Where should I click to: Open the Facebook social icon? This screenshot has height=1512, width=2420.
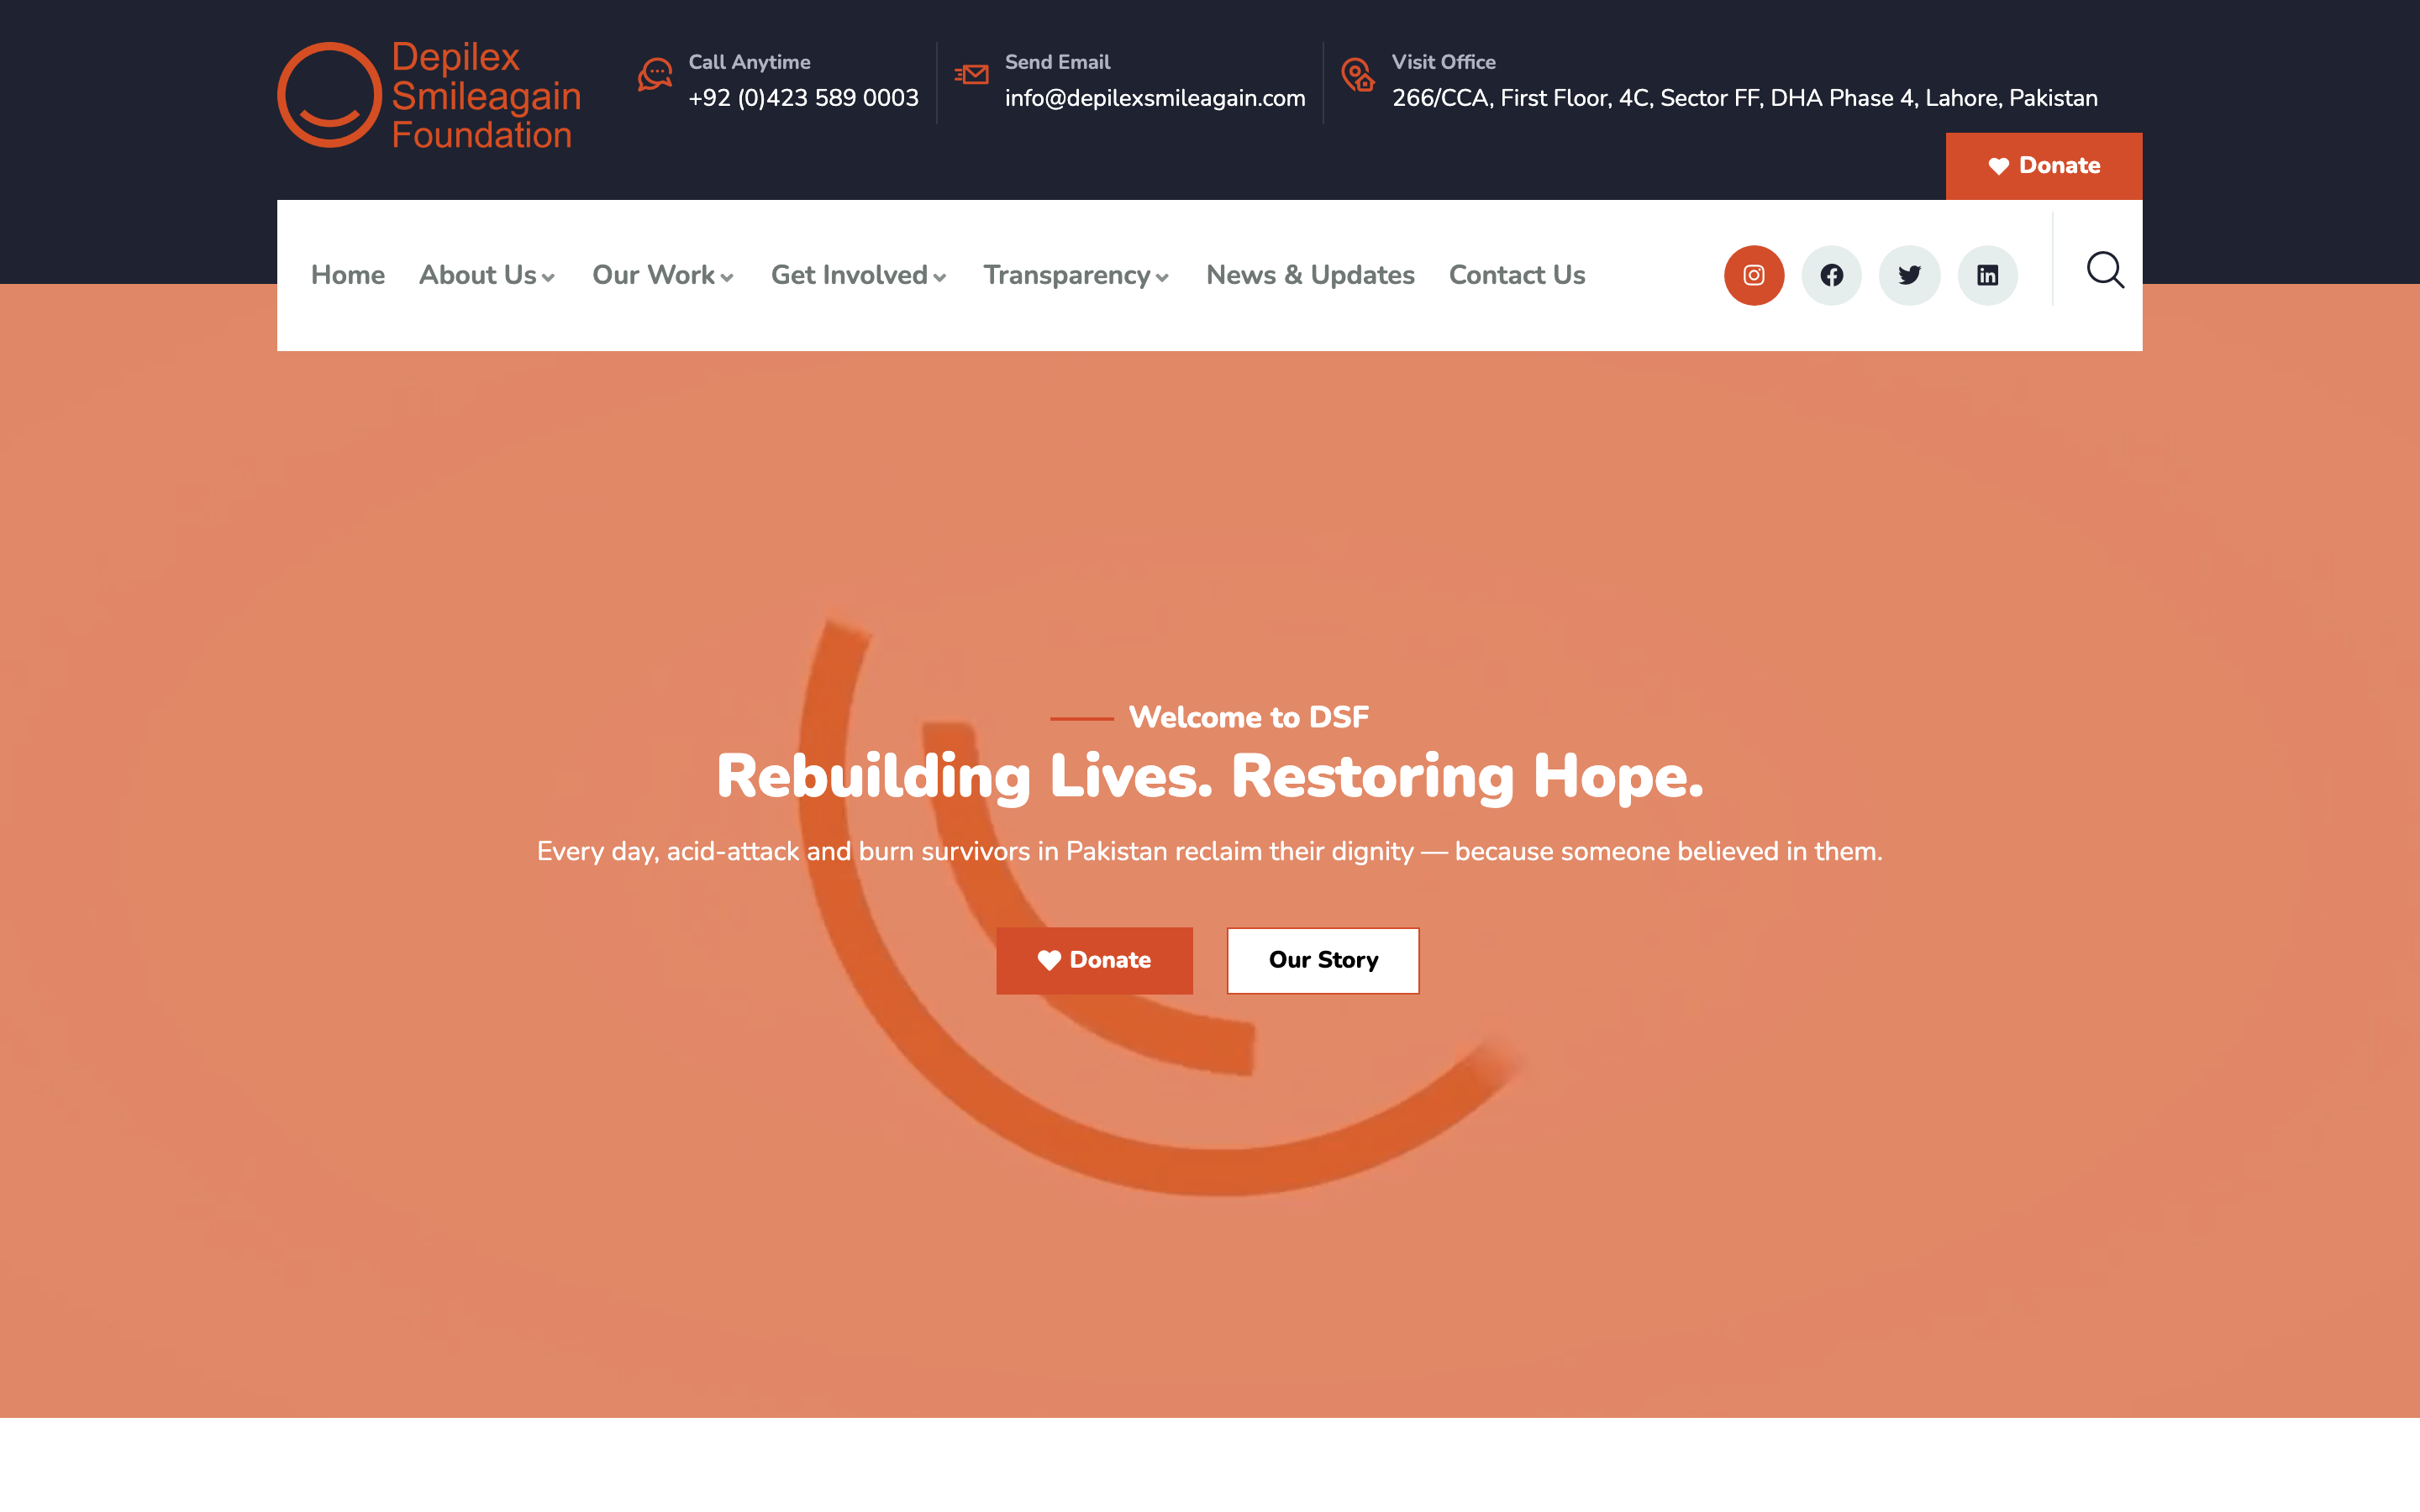point(1831,275)
